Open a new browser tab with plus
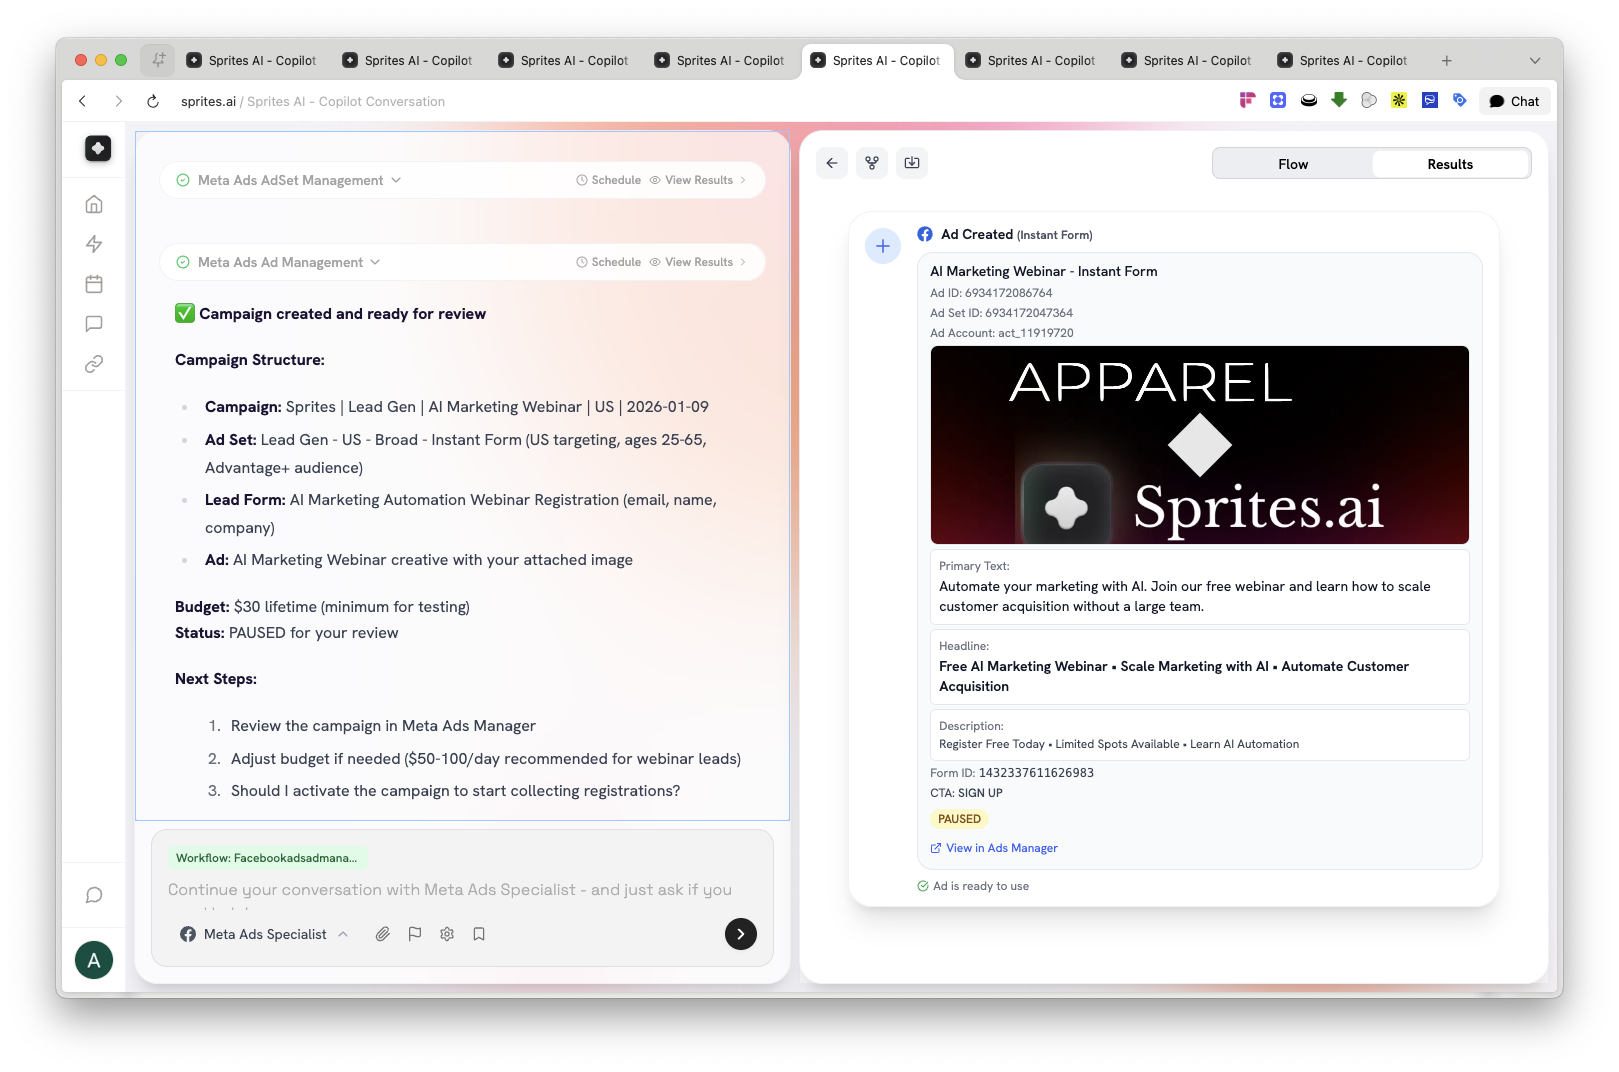Viewport: 1619px width, 1072px height. coord(1446,61)
